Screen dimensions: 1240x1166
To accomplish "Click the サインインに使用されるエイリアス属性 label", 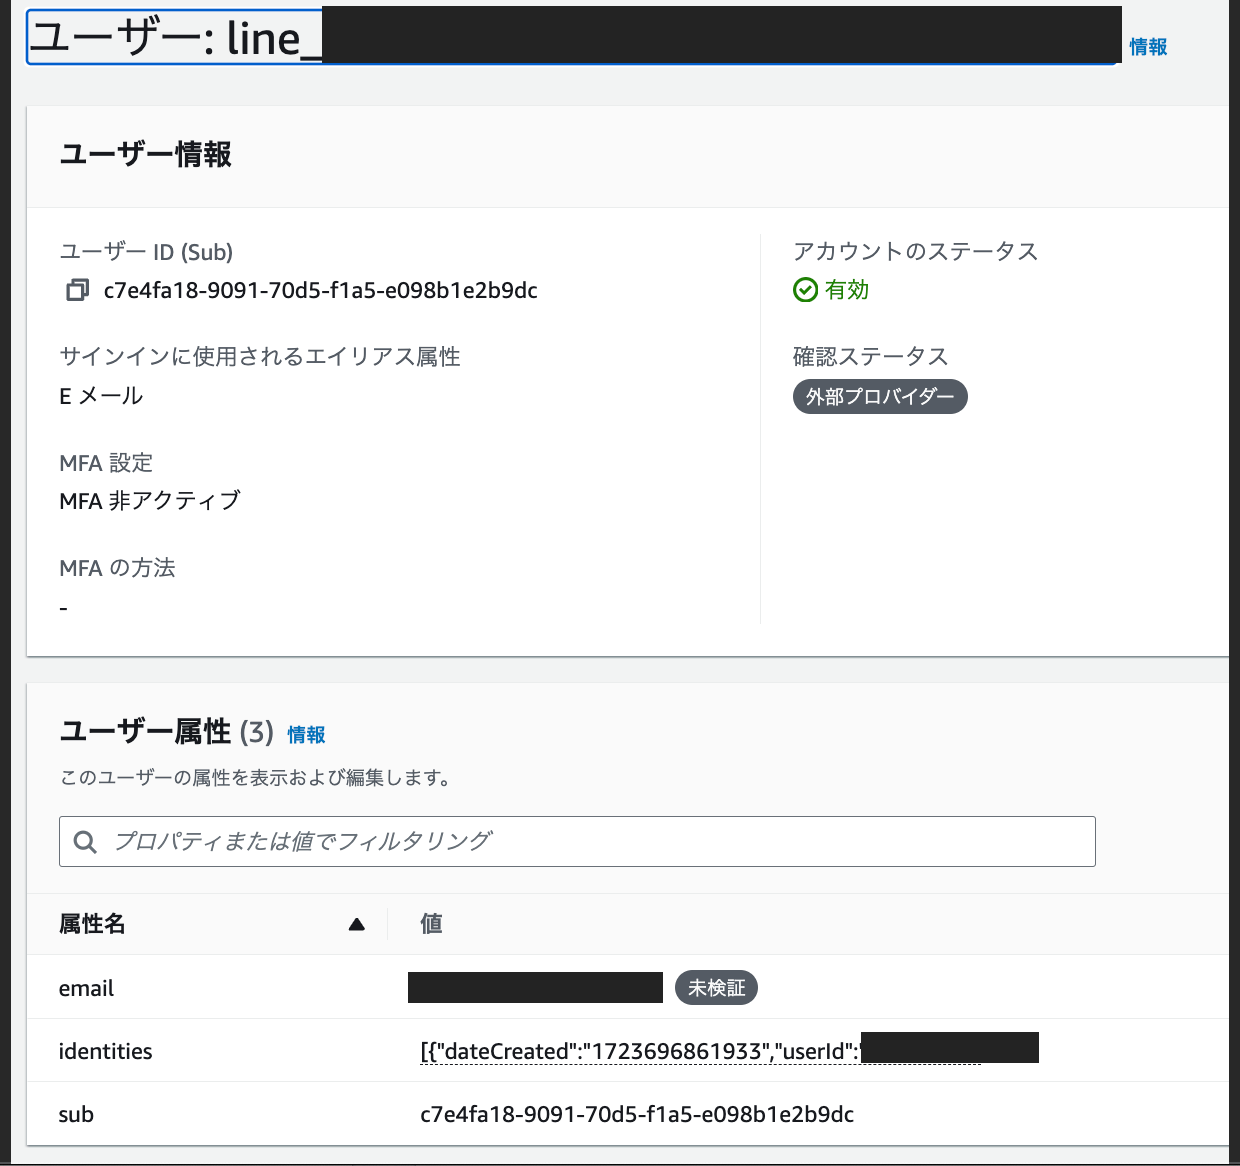I will (260, 356).
